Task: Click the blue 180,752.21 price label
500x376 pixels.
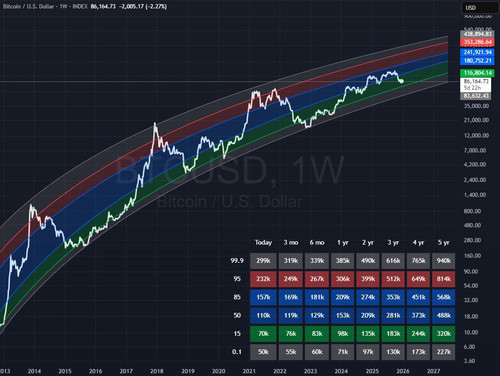Action: [x=477, y=61]
